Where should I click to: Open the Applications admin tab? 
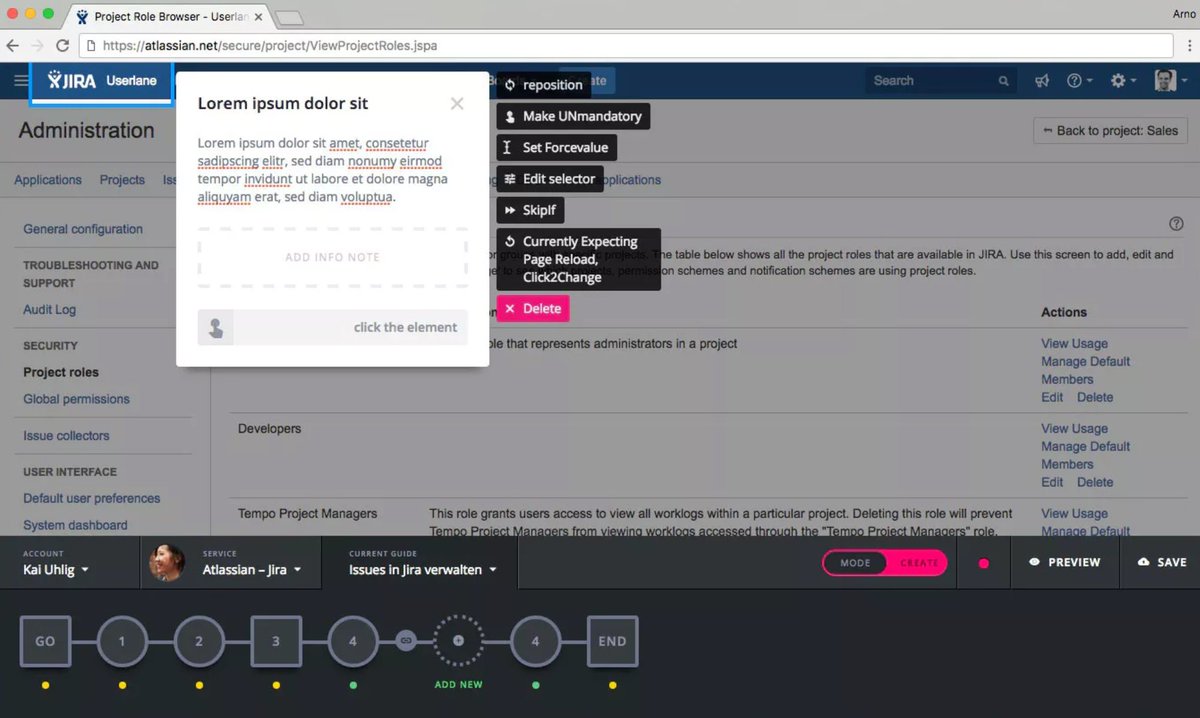coord(48,180)
